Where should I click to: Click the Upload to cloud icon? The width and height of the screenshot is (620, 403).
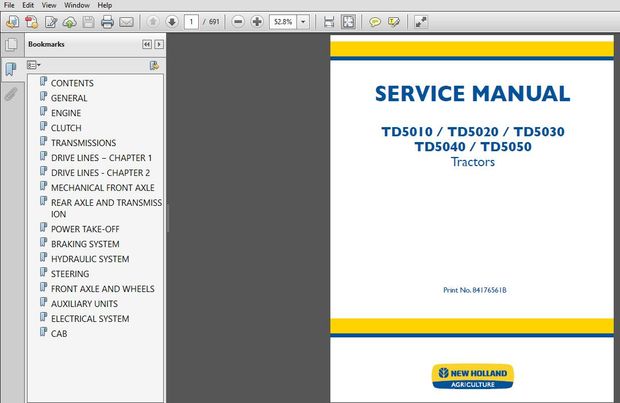[x=70, y=22]
